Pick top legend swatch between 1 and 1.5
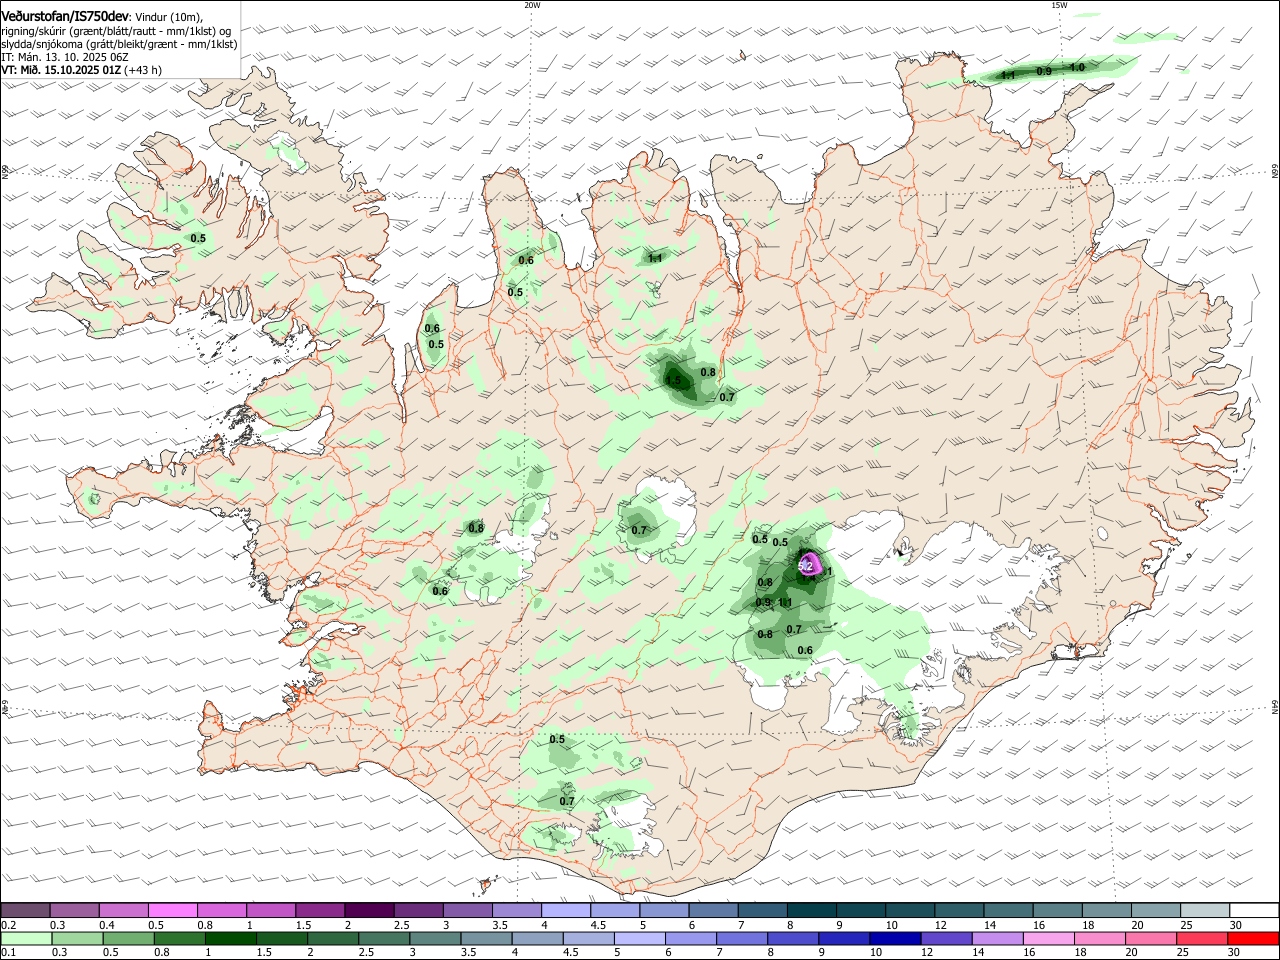Image resolution: width=1280 pixels, height=960 pixels. click(270, 910)
